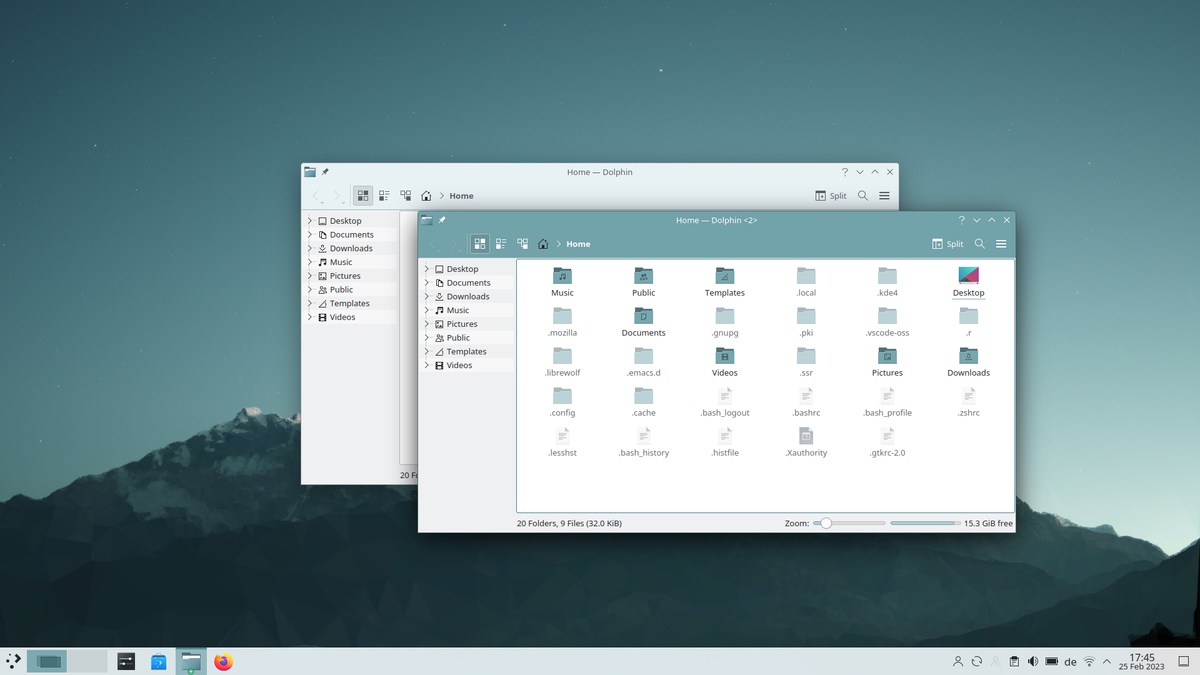Viewport: 1200px width, 675px height.
Task: Click Home breadcrumb text in Dolphin <2>
Action: point(578,244)
